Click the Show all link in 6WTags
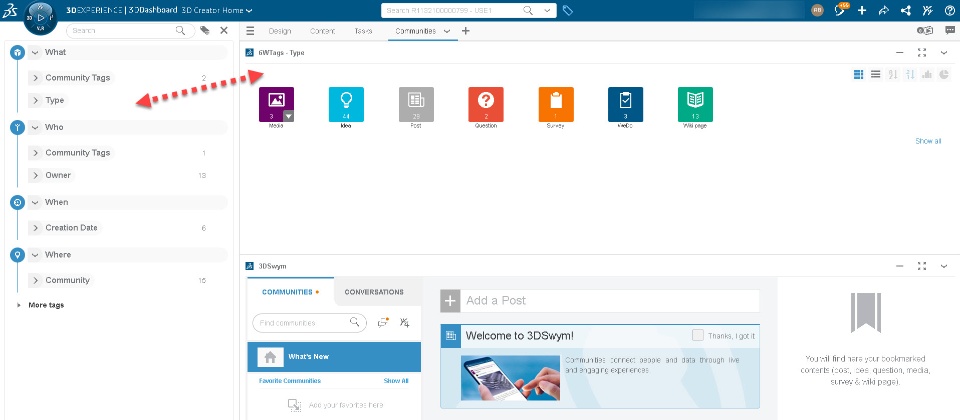This screenshot has height=420, width=960. (928, 141)
